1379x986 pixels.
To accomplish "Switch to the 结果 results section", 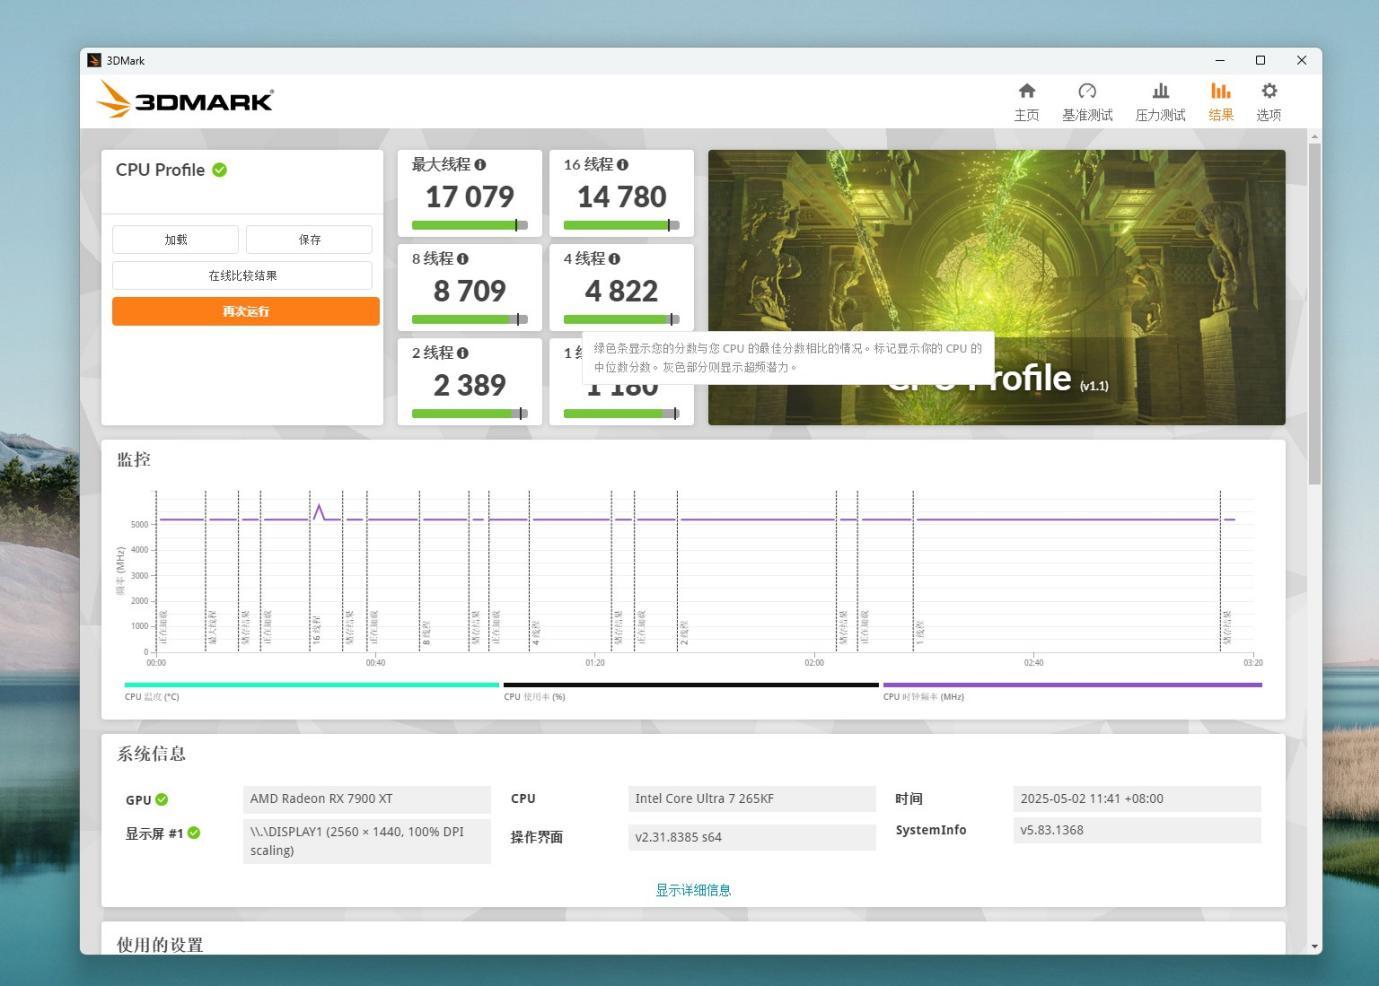I will click(x=1220, y=102).
